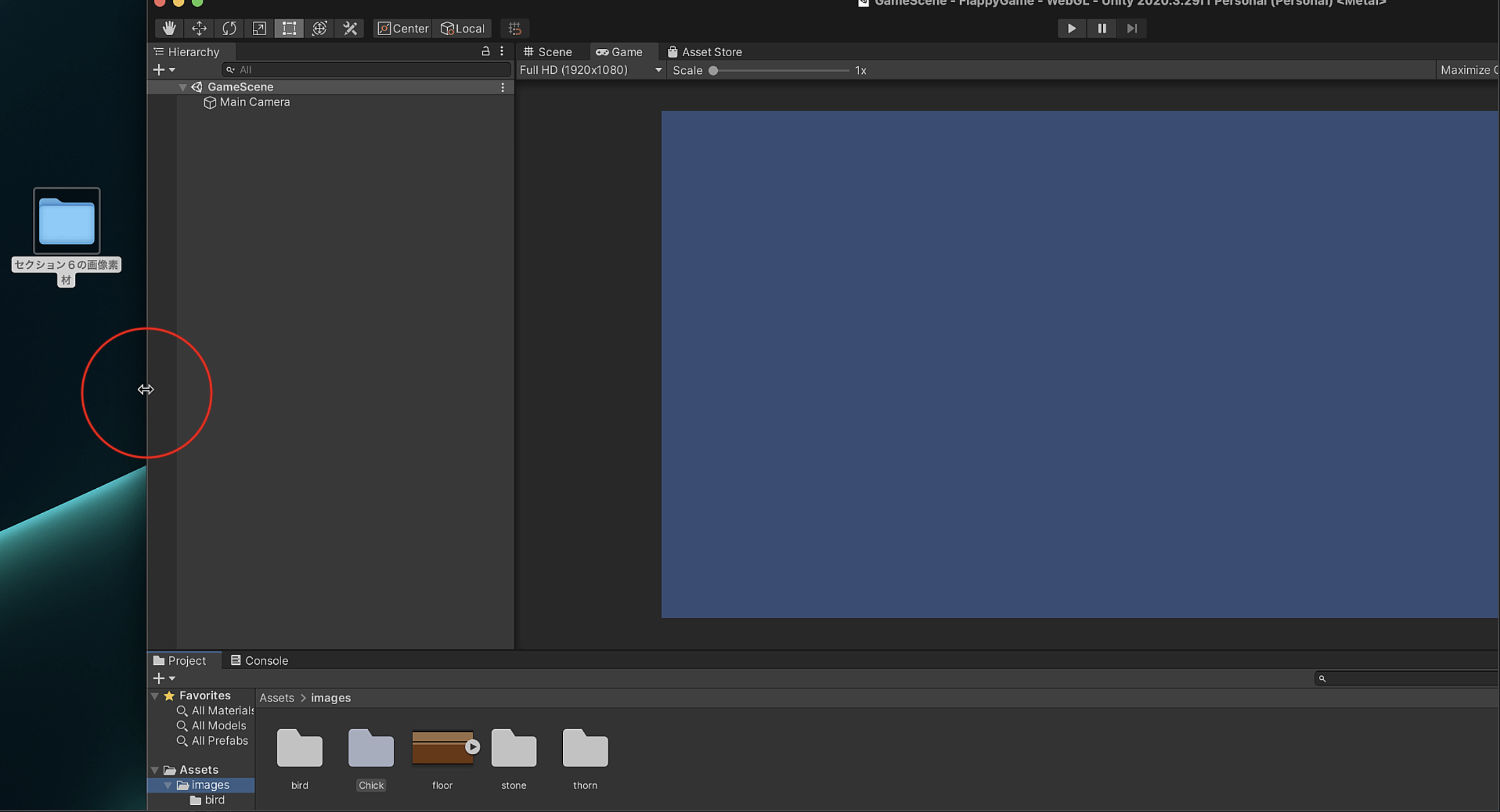This screenshot has height=812, width=1500.
Task: Select the Scale tool
Action: [259, 28]
